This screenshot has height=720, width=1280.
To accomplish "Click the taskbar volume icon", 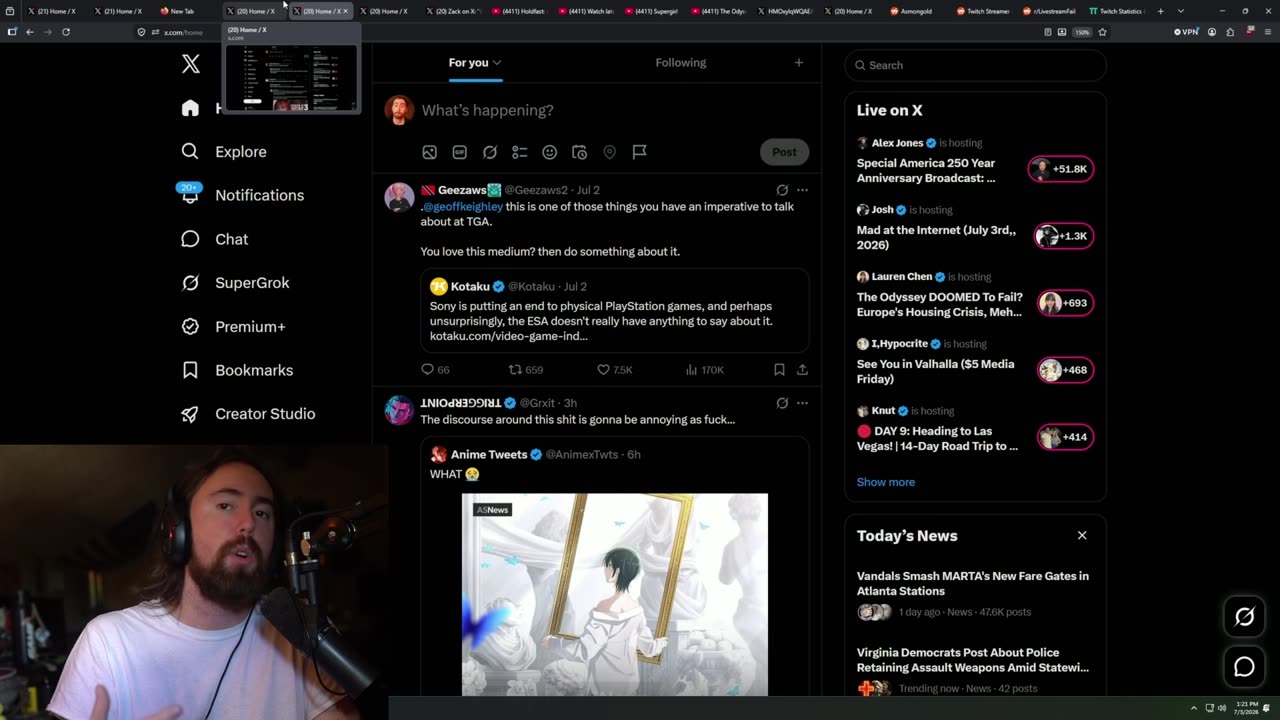I will pos(1221,708).
